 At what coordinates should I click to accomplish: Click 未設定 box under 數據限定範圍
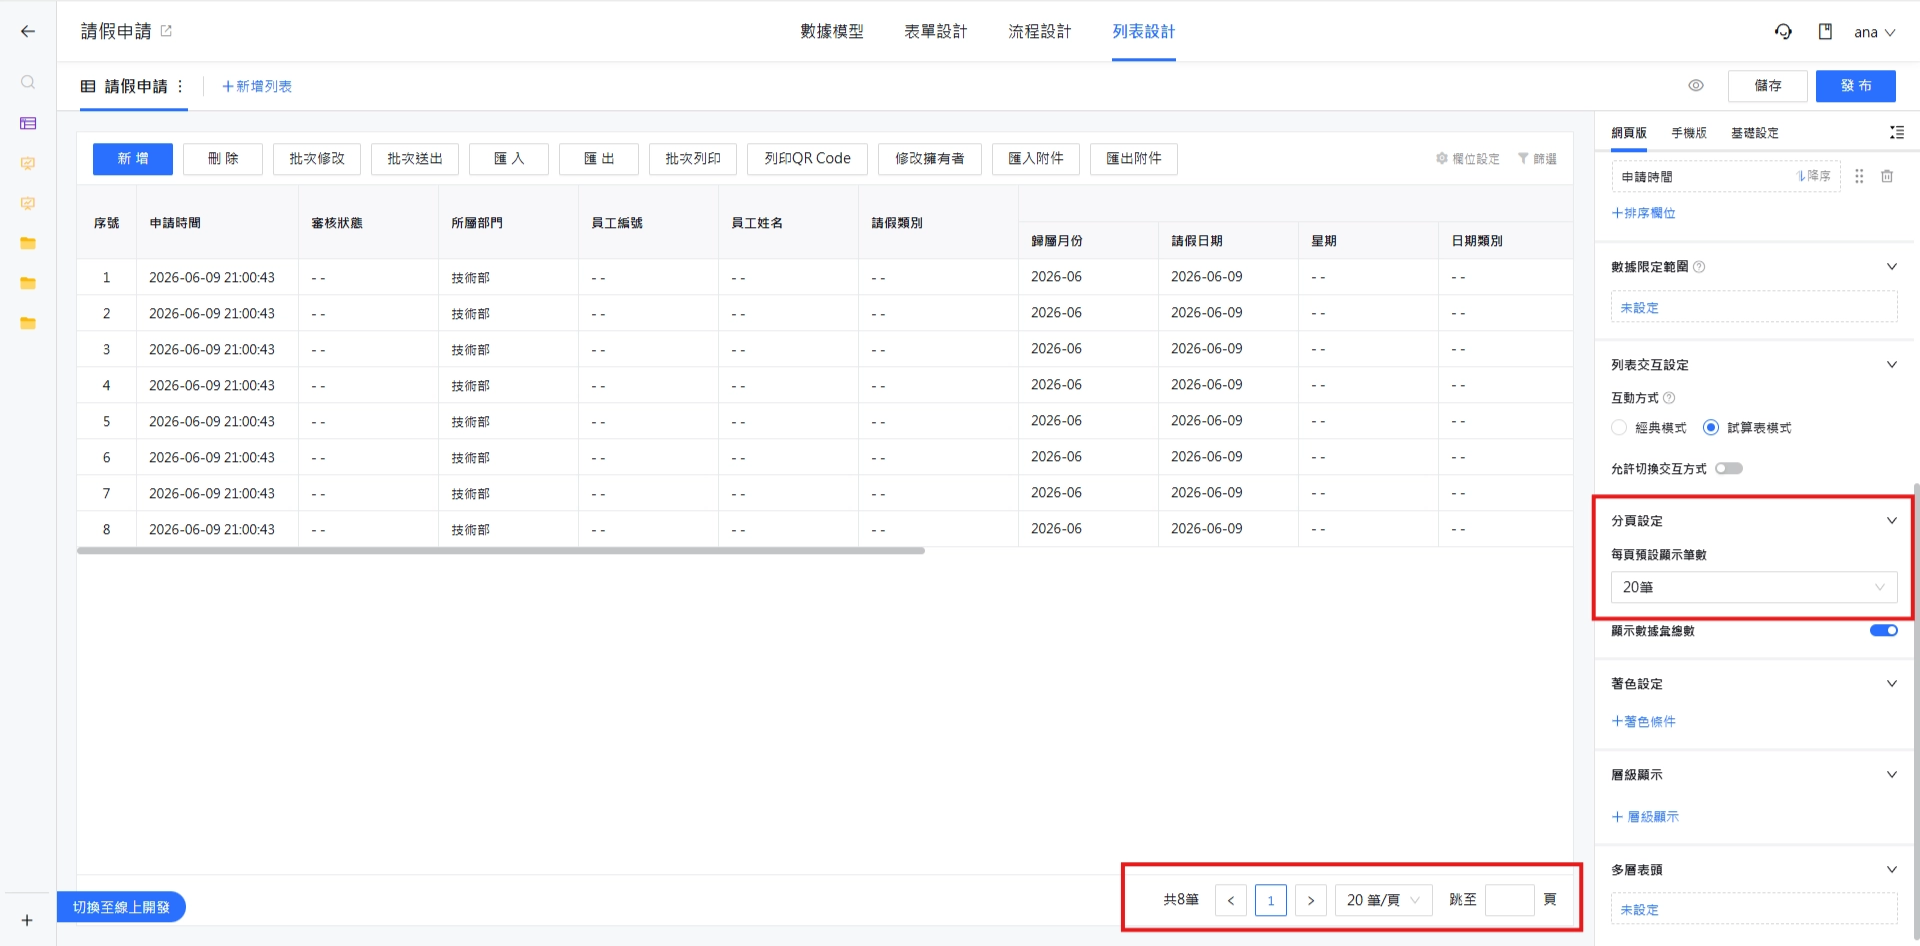pos(1754,307)
